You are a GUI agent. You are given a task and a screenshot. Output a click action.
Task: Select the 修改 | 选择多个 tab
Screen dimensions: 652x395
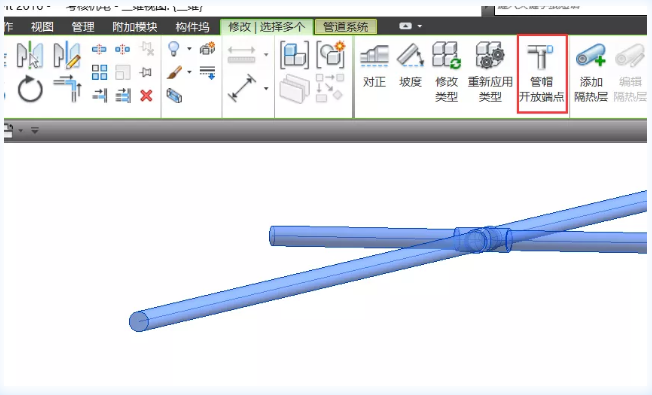(x=267, y=27)
